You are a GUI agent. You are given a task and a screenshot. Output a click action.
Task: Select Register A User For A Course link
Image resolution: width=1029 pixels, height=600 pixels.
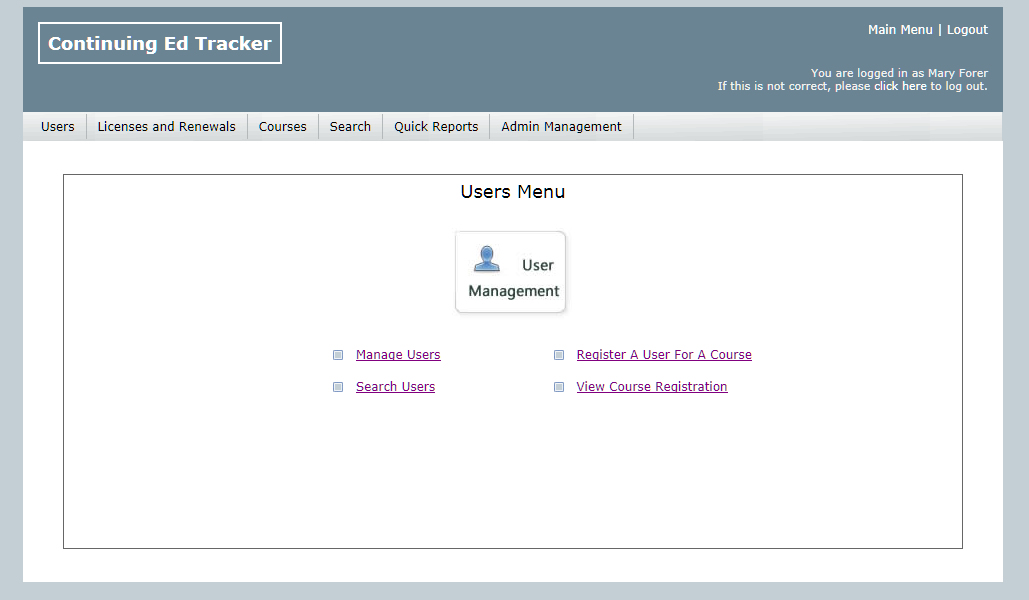(664, 355)
